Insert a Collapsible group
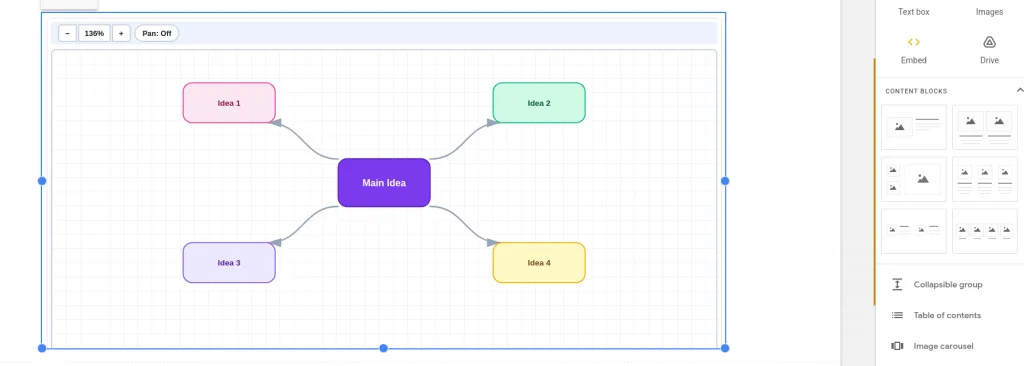The image size is (1024, 366). point(947,284)
